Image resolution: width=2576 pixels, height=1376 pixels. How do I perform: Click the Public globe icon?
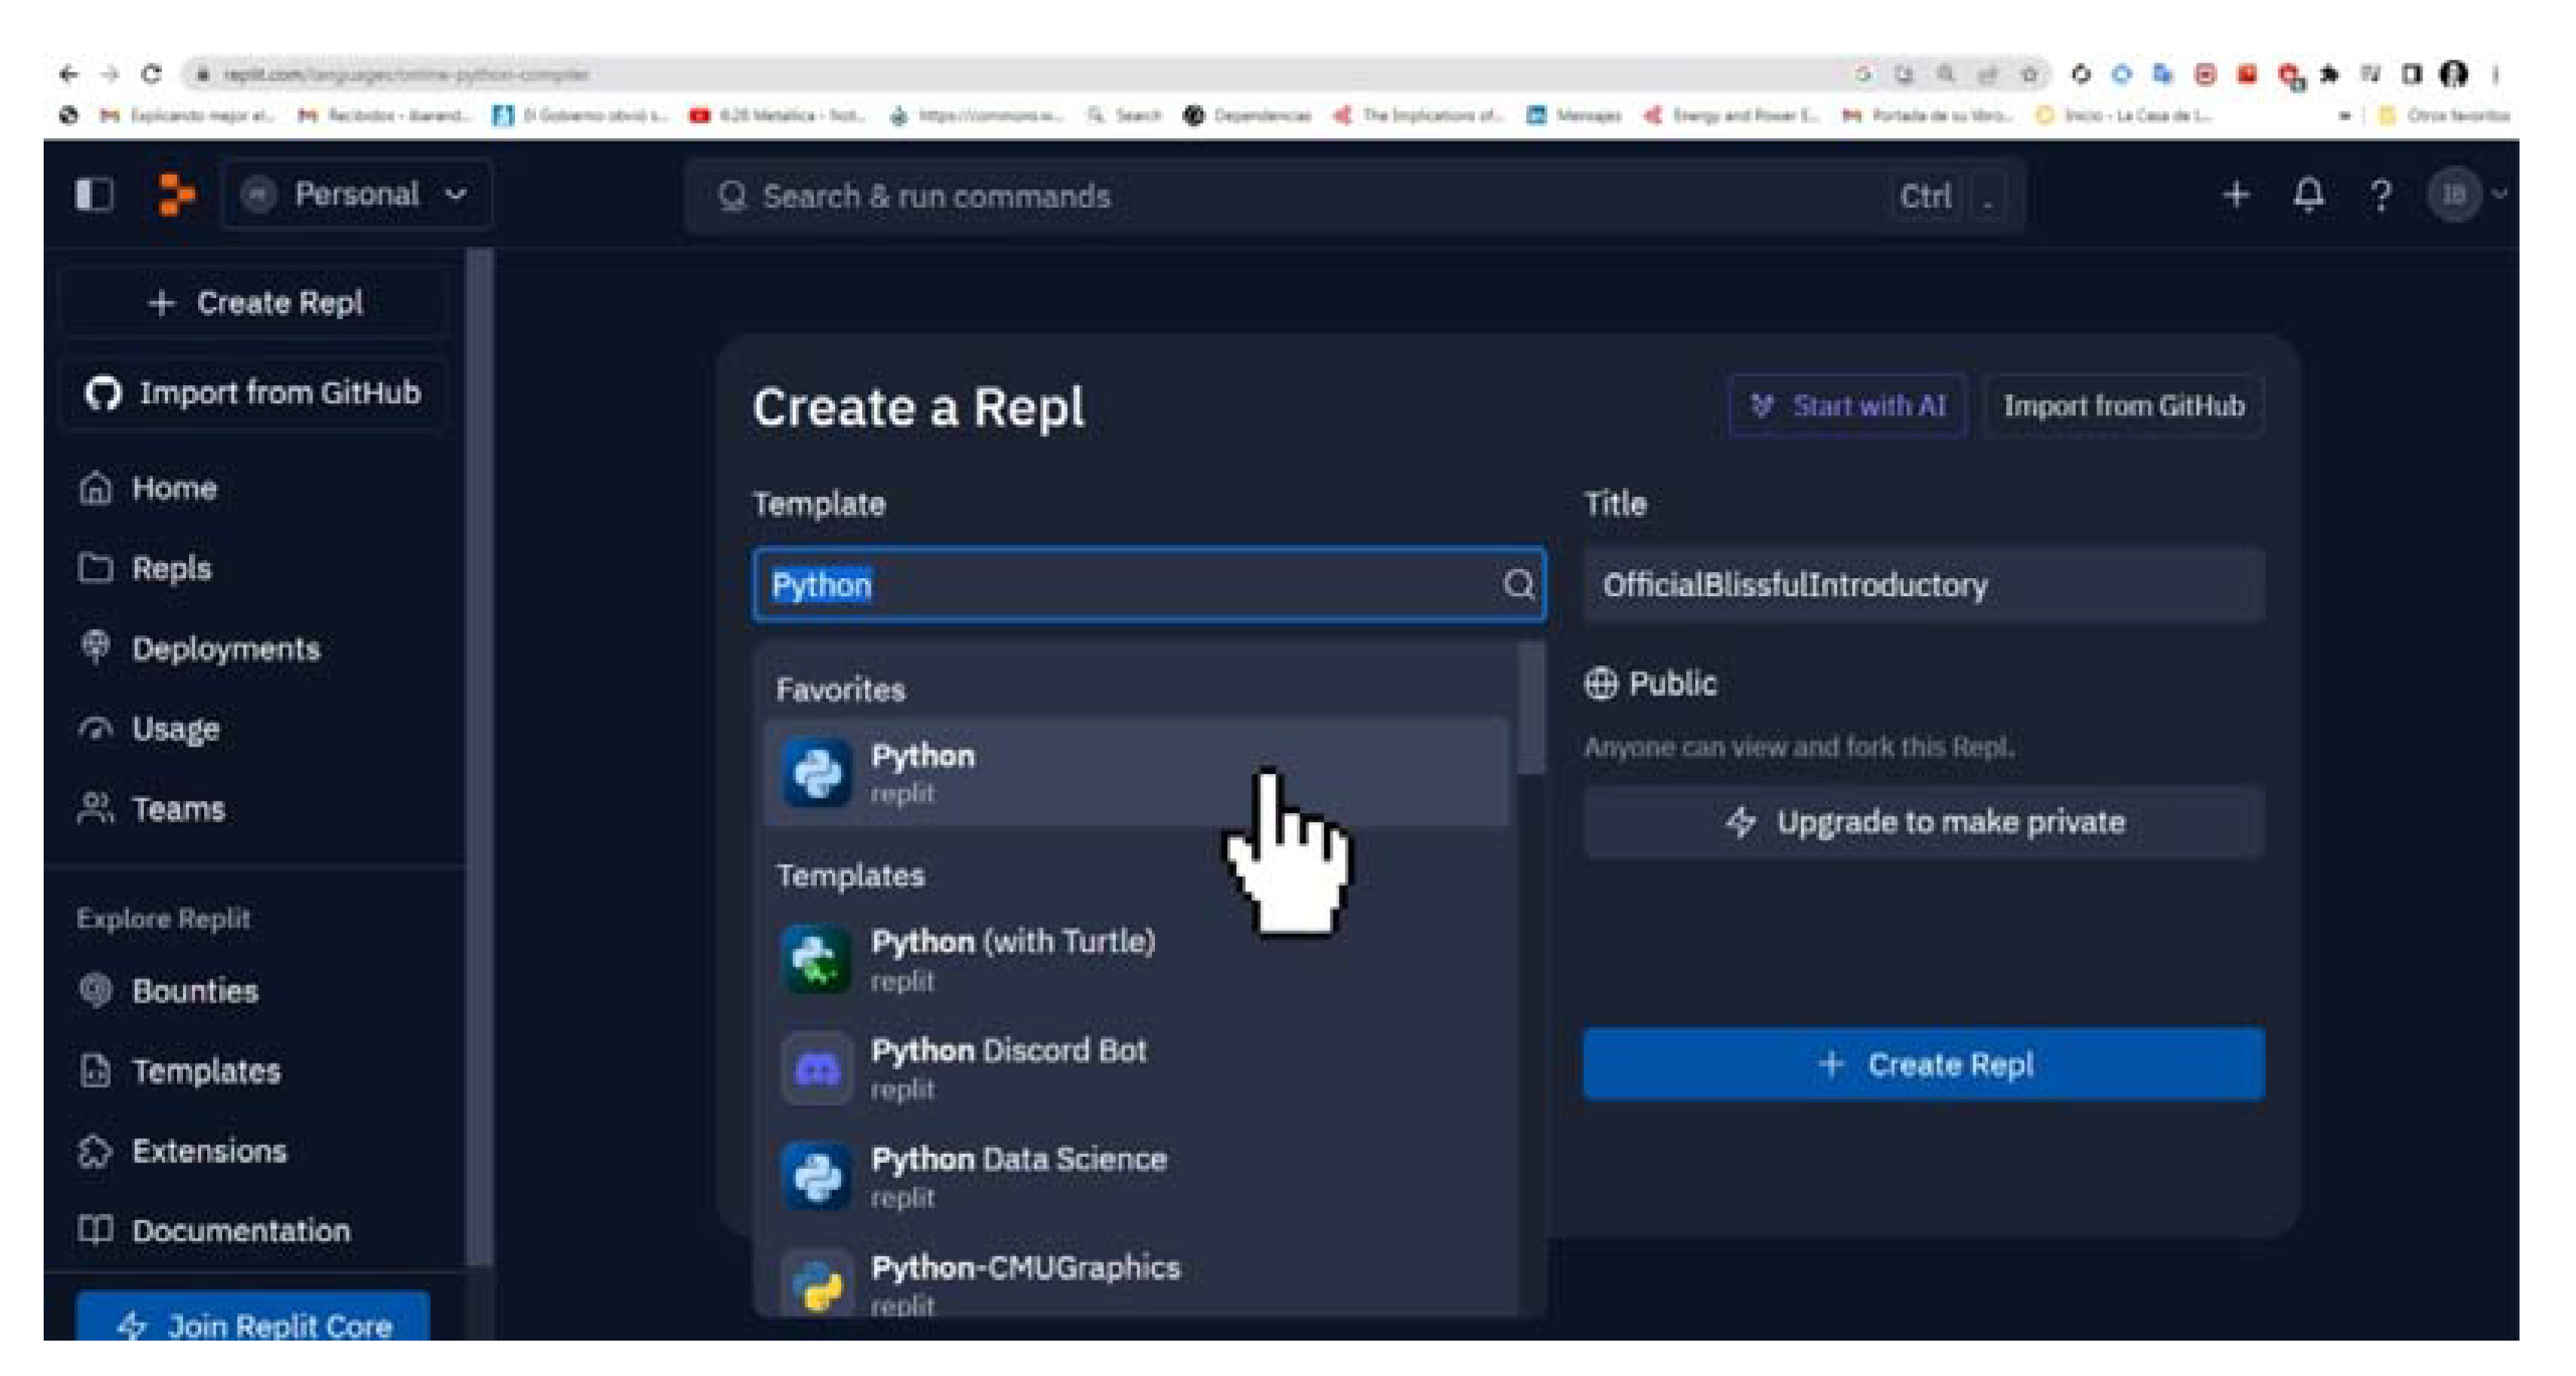click(x=1601, y=684)
